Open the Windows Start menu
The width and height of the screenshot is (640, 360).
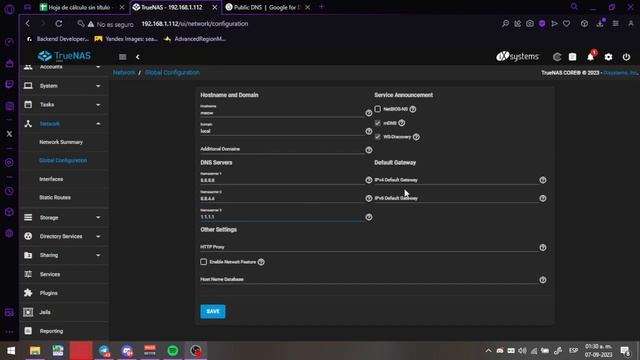[x=11, y=351]
